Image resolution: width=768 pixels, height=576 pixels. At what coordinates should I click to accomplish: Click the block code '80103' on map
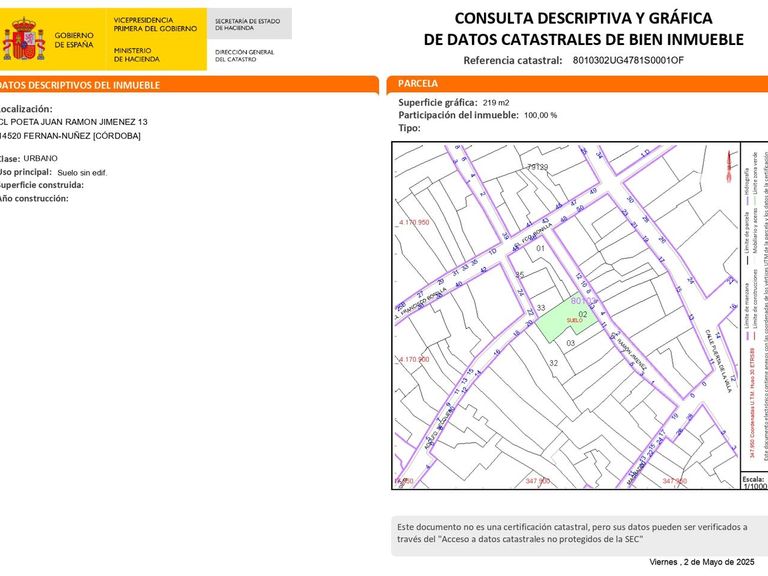click(583, 300)
